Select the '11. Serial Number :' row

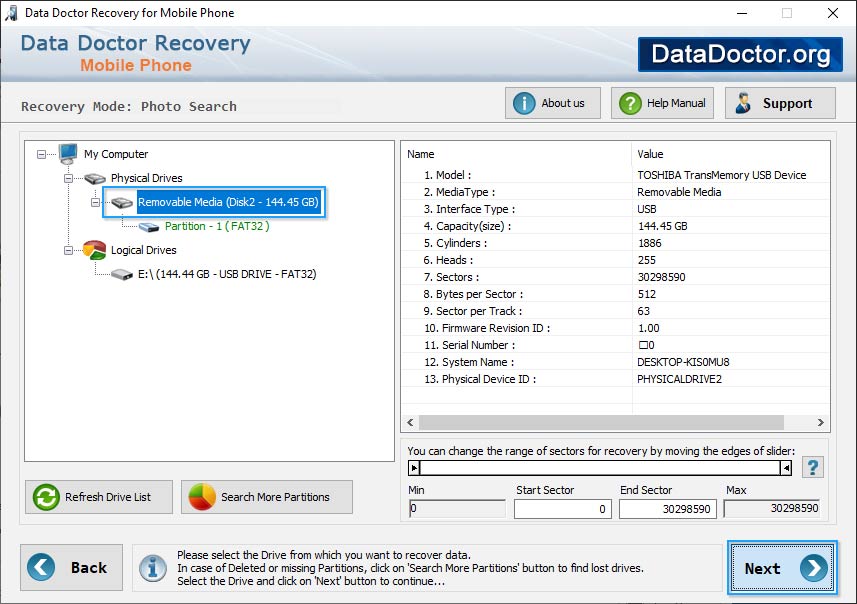click(615, 345)
